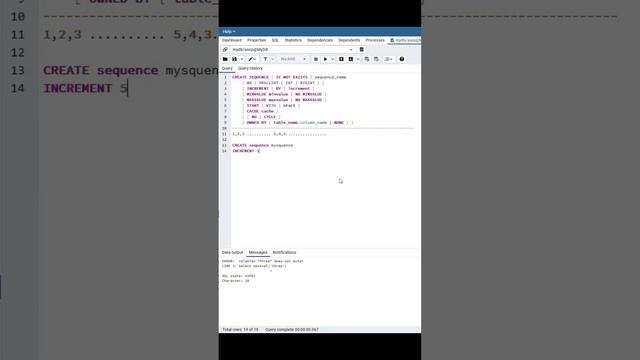The height and width of the screenshot is (360, 640).
Task: Open the database connection dropdown
Action: point(351,49)
